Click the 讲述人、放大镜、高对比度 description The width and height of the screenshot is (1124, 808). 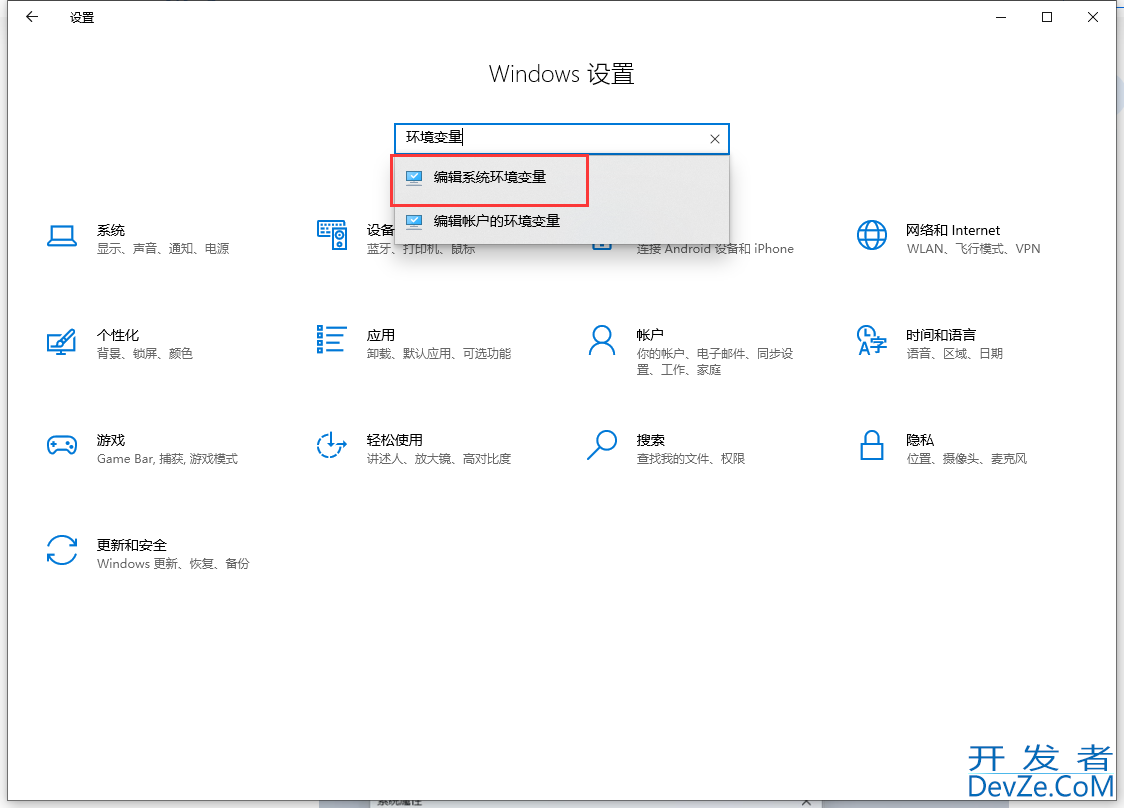pyautogui.click(x=439, y=459)
